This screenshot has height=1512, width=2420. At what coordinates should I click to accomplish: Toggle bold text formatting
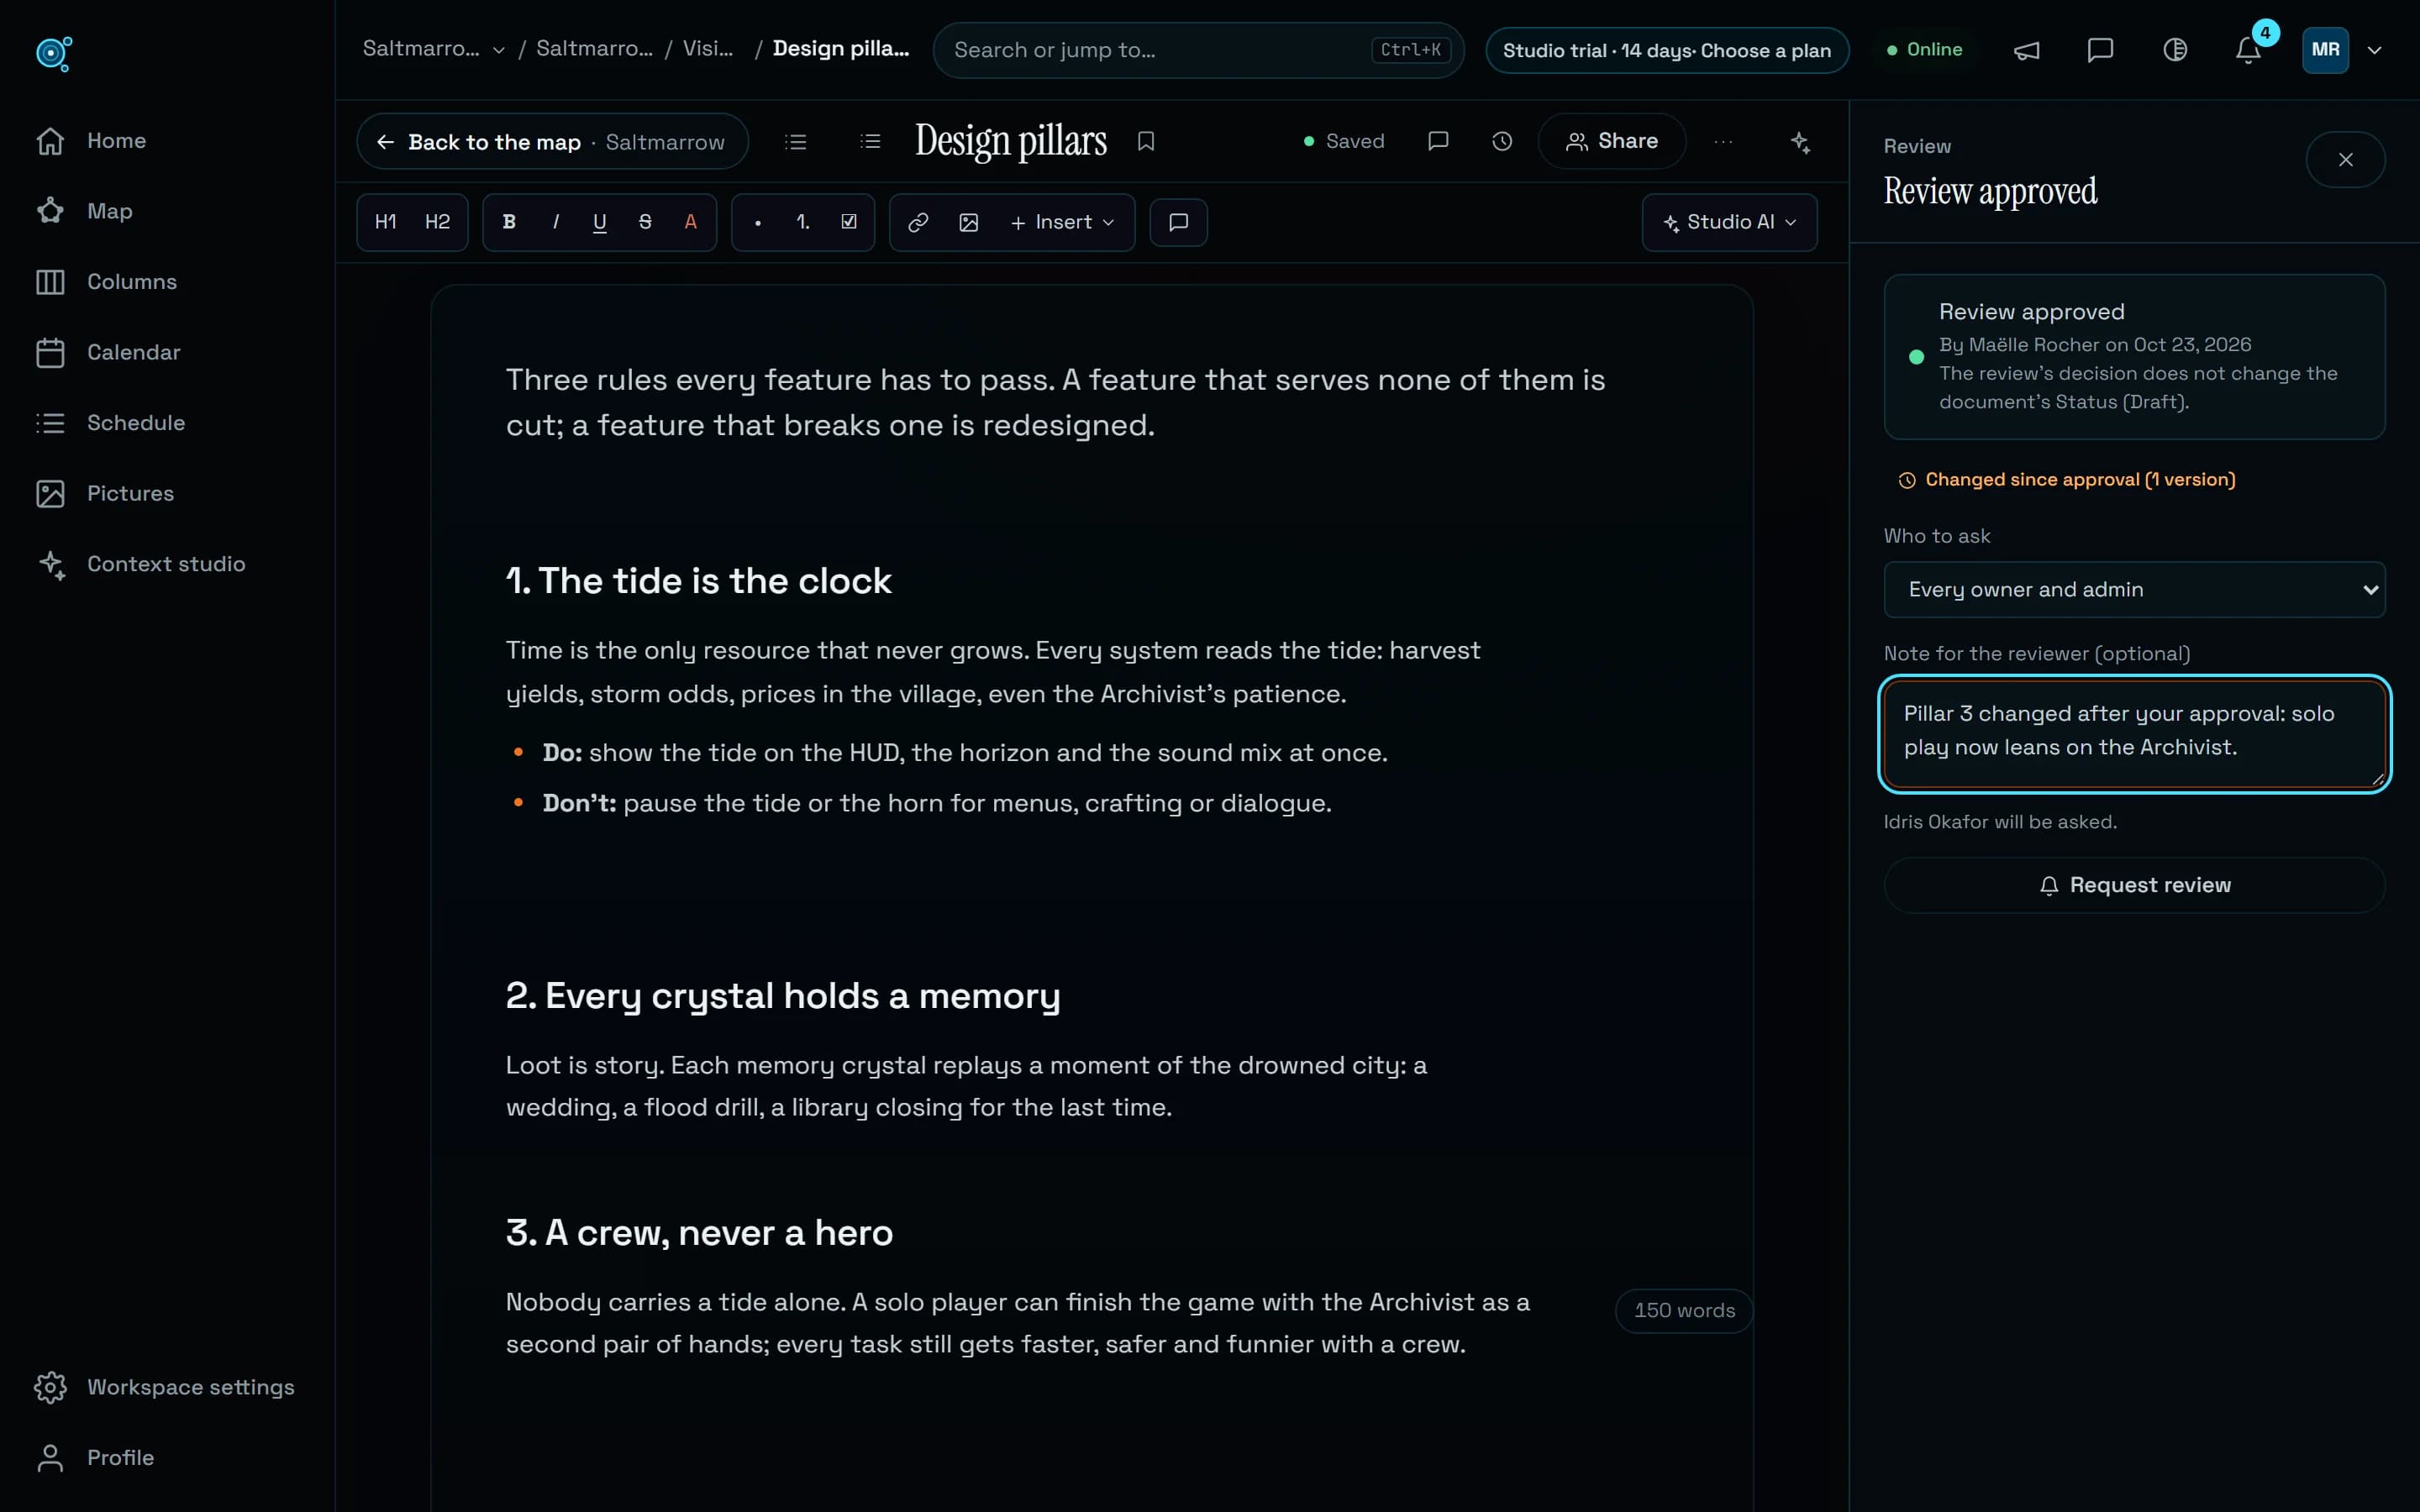(x=509, y=222)
